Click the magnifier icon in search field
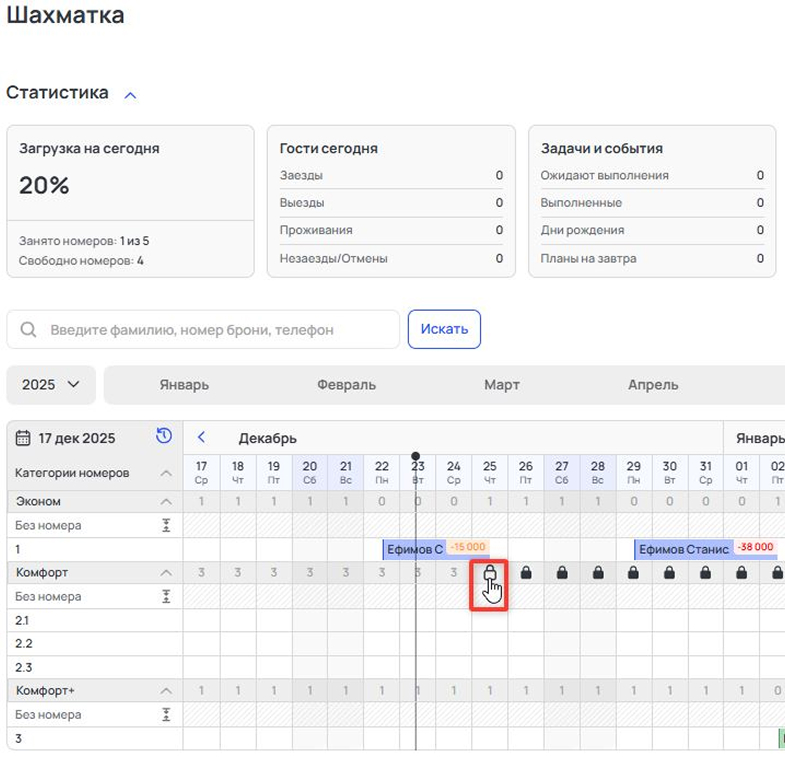The width and height of the screenshot is (785, 757). point(29,330)
